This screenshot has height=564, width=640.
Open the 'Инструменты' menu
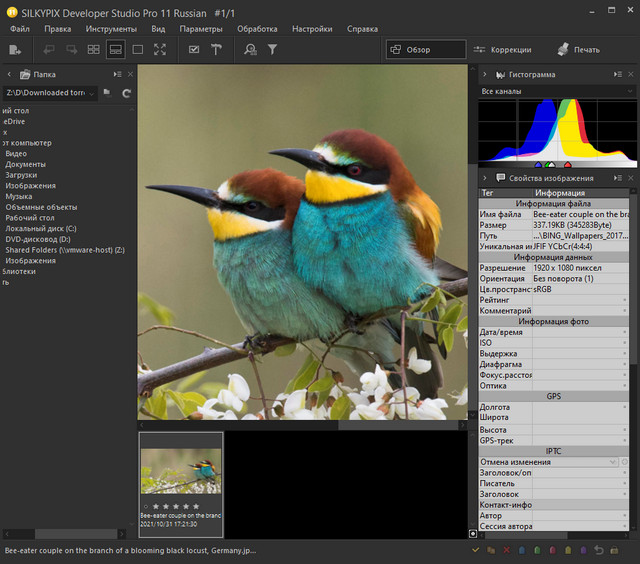[111, 29]
